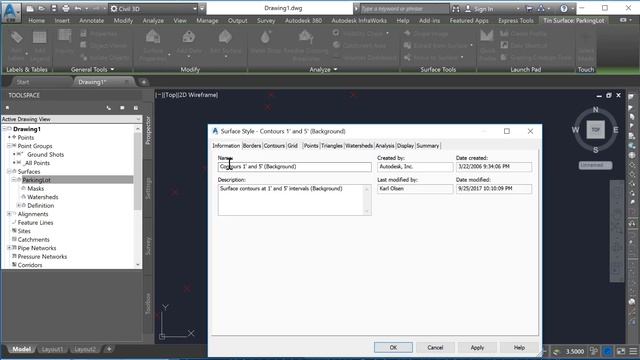Click the Undo arrow in quick access toolbar
The width and height of the screenshot is (640, 360).
(x=78, y=8)
